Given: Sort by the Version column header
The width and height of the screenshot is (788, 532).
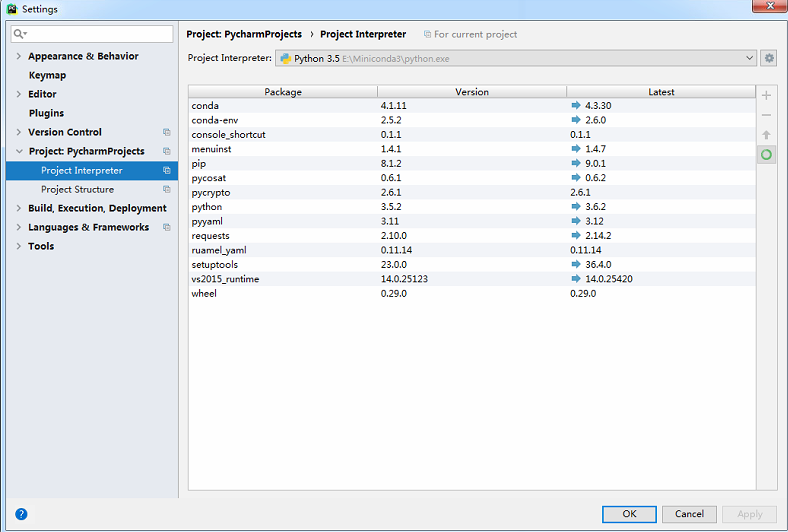Looking at the screenshot, I should (x=472, y=92).
